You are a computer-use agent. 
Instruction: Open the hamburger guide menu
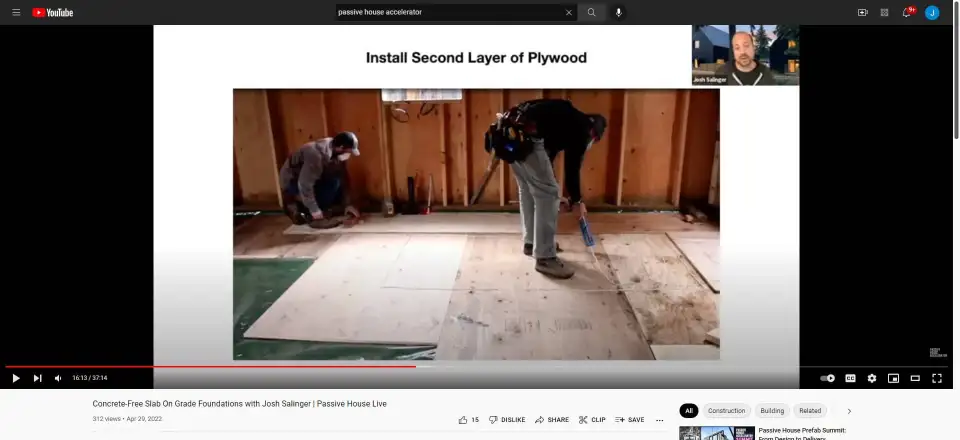click(16, 12)
